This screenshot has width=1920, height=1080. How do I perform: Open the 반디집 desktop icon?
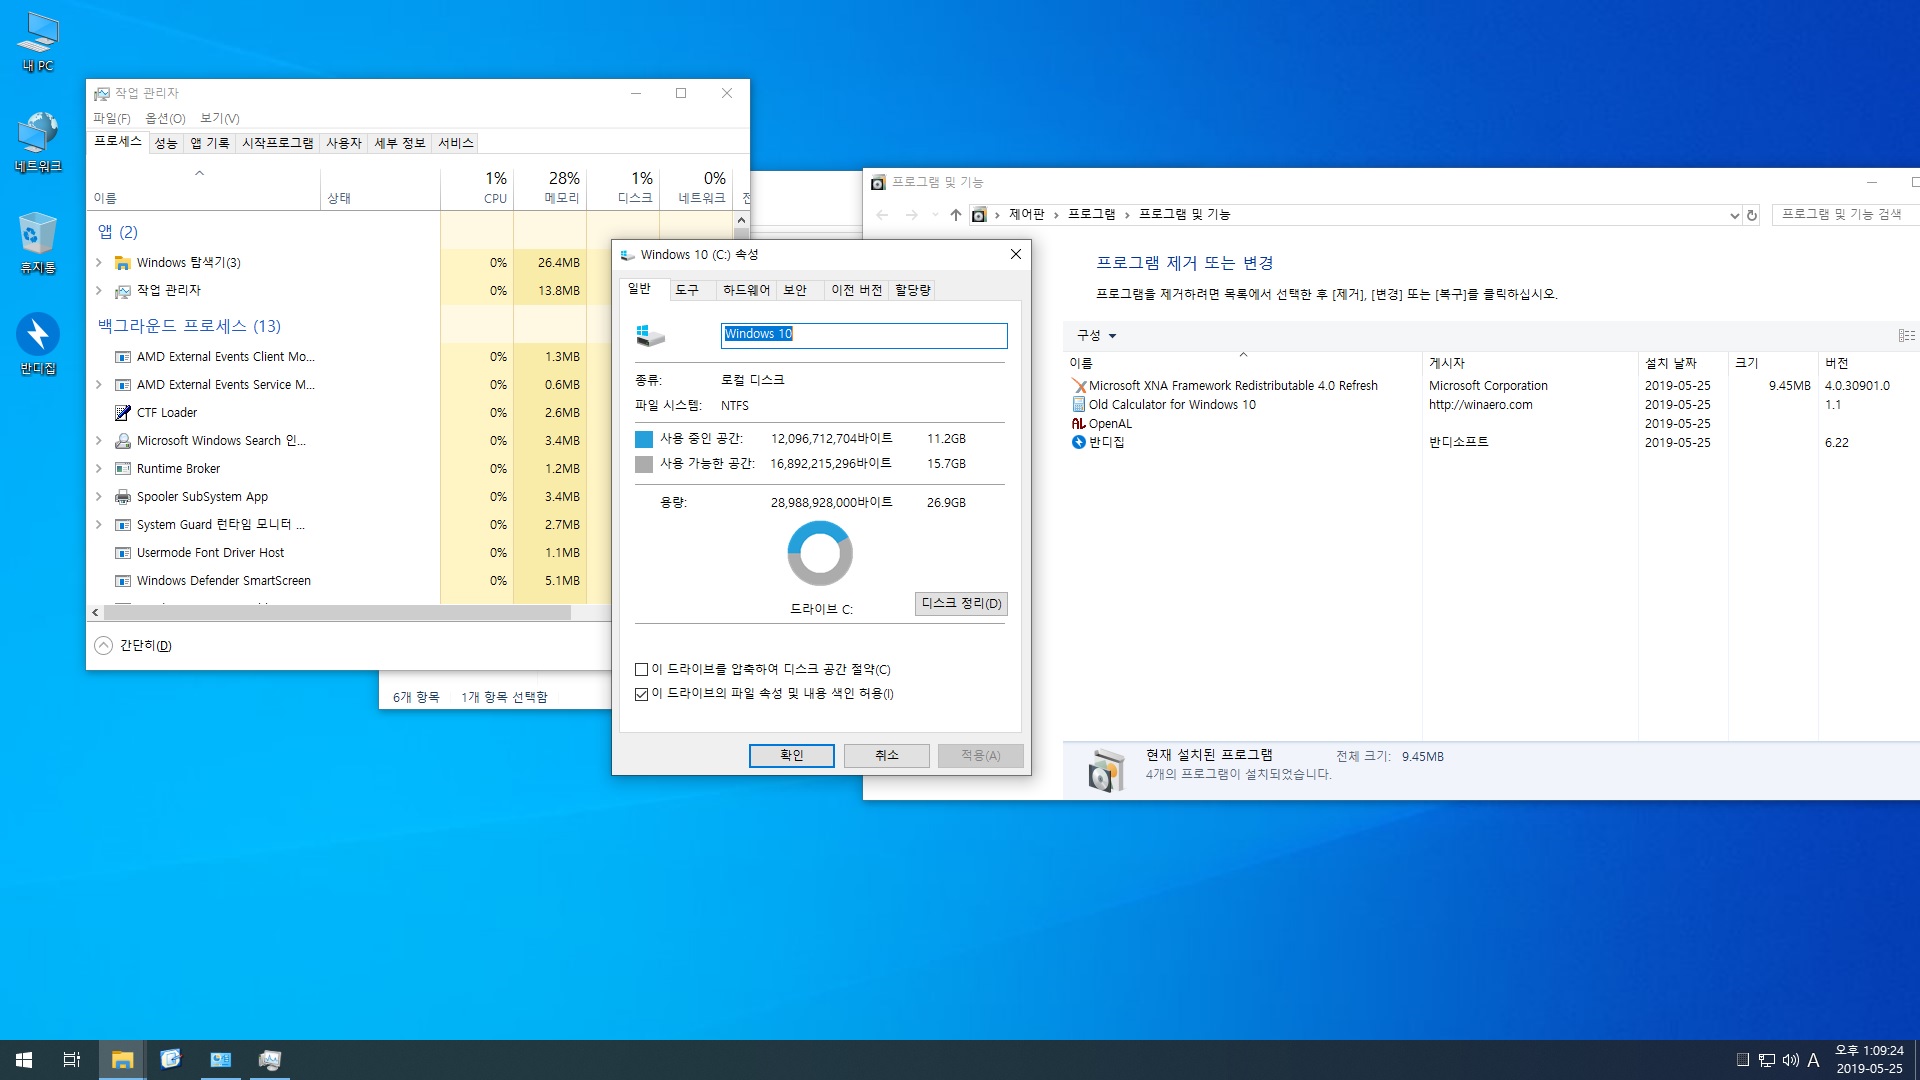click(38, 344)
